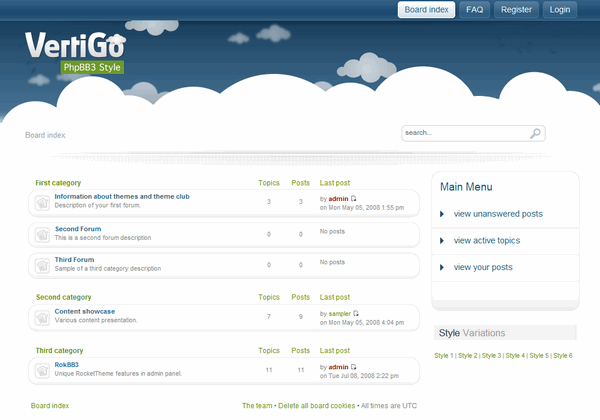Switch to Style 6 variation

tap(562, 355)
